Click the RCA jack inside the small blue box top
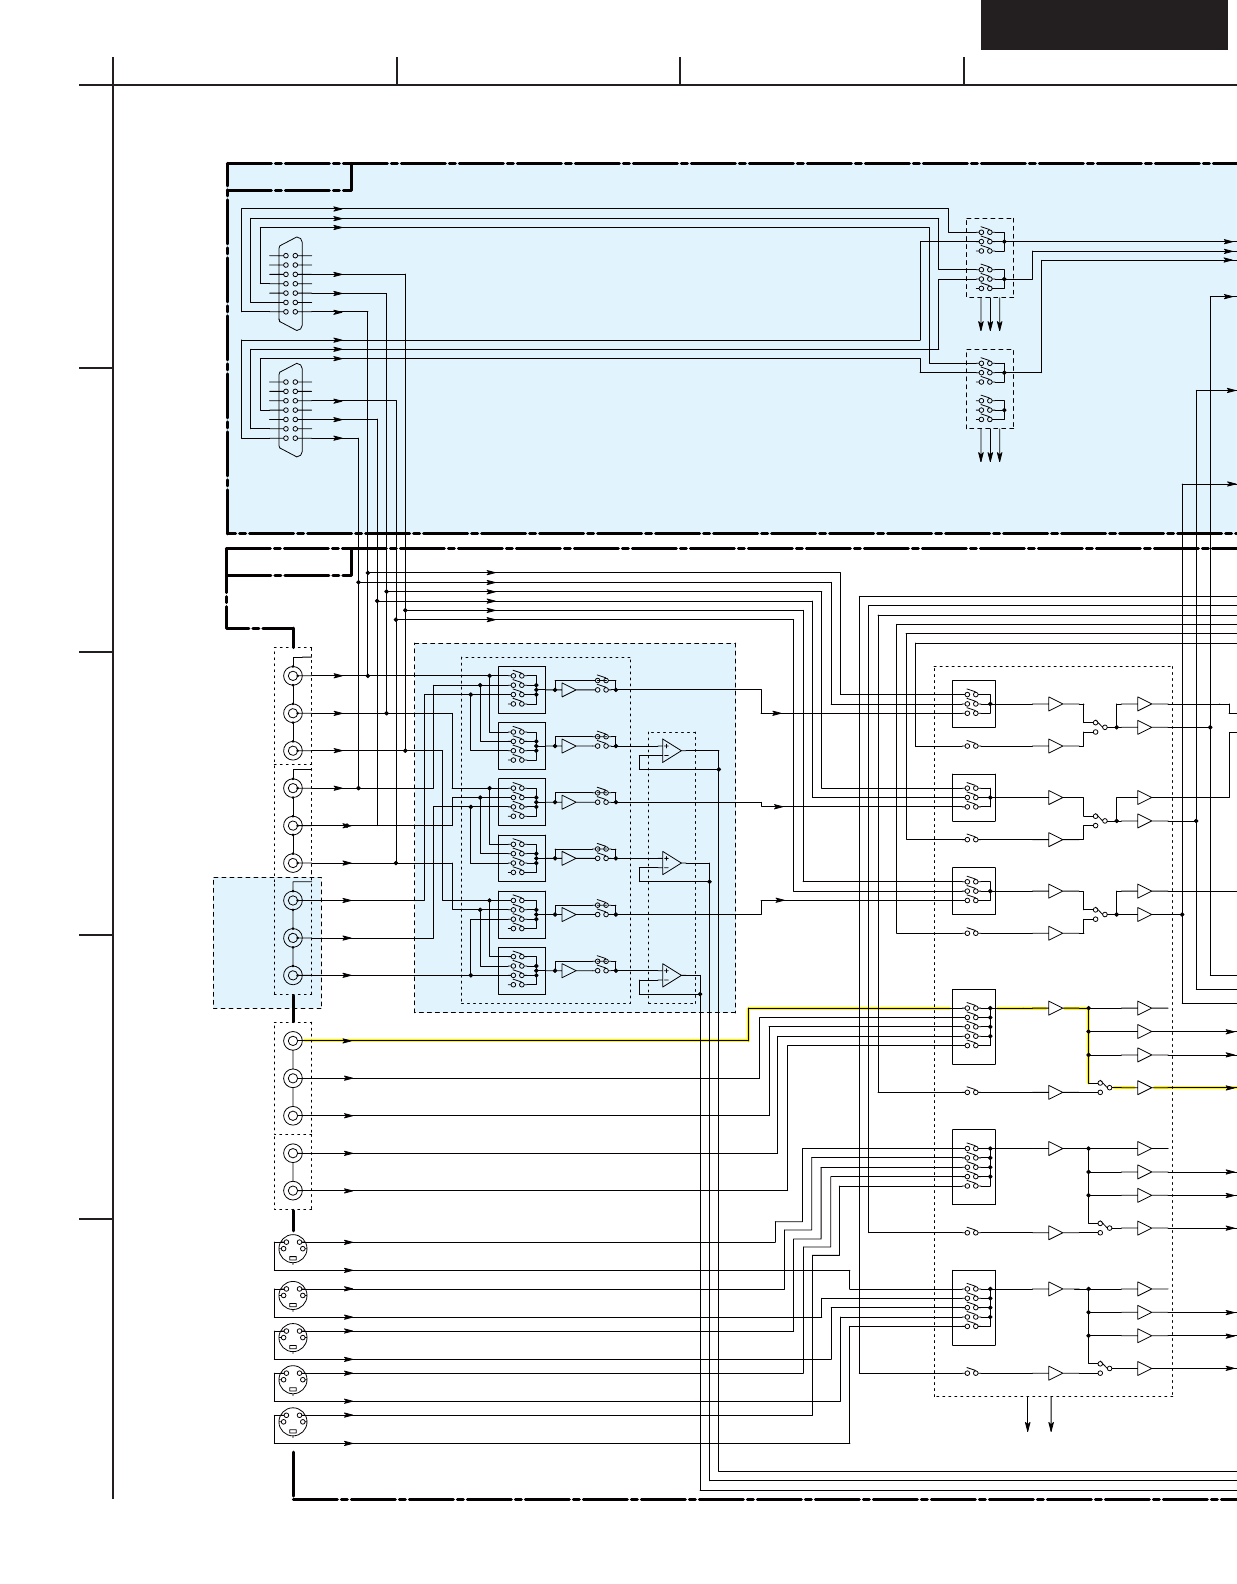This screenshot has height=1584, width=1237. 293,900
